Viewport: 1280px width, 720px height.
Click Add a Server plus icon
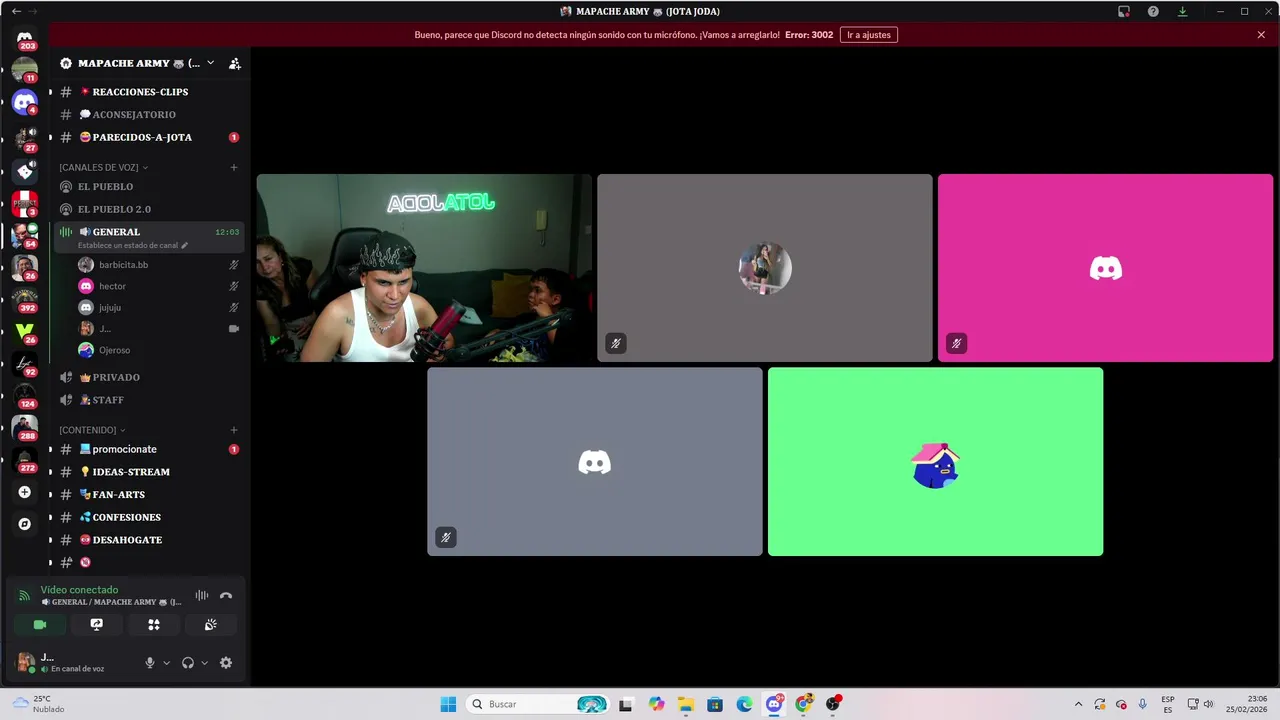pos(25,492)
